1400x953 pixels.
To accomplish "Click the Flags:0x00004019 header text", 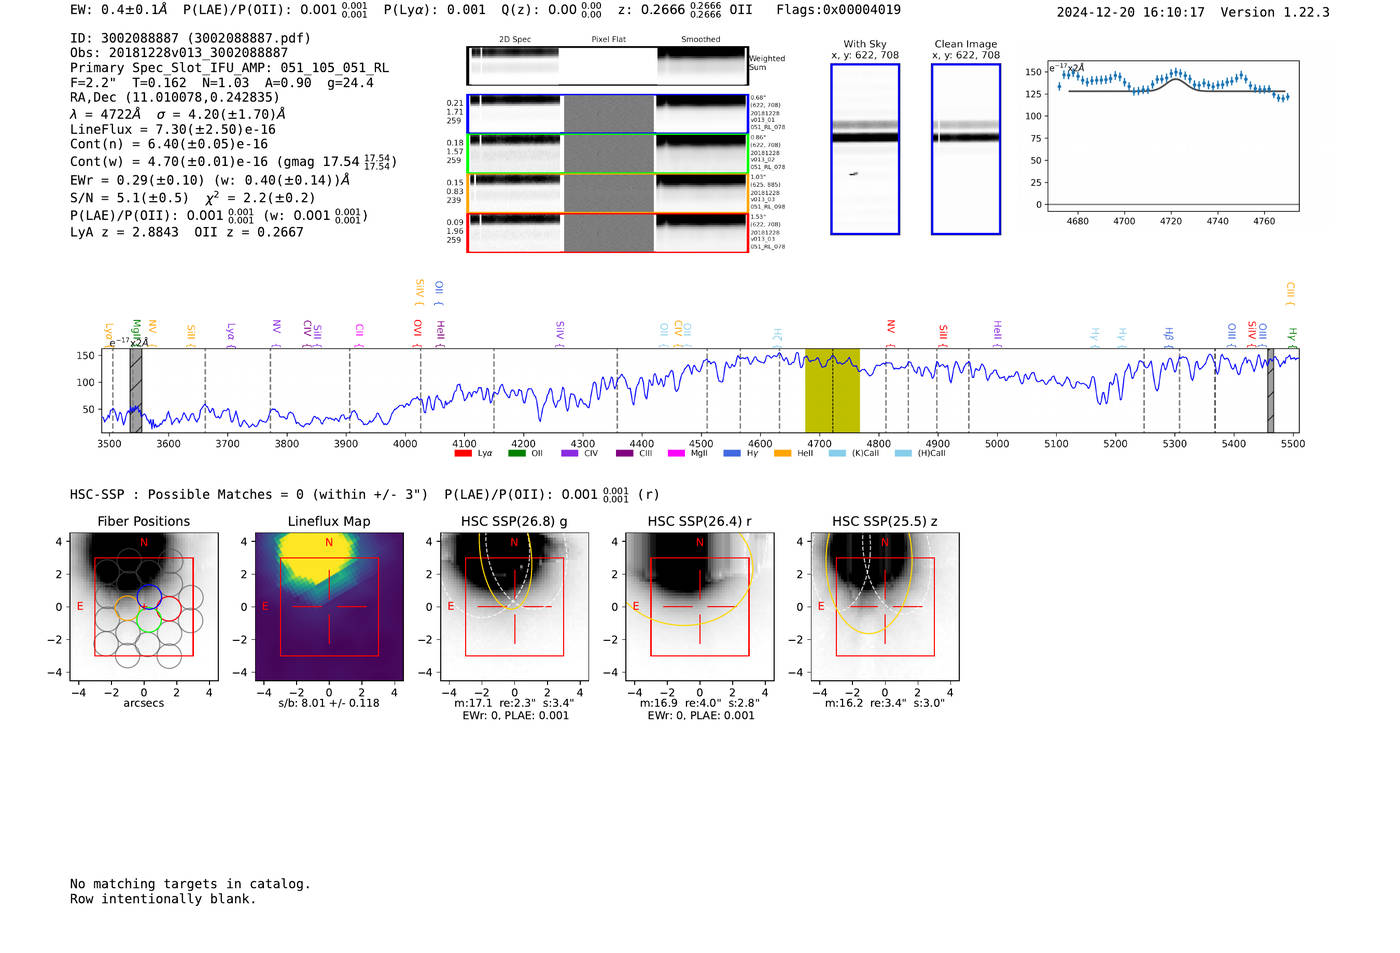I will click(x=838, y=10).
